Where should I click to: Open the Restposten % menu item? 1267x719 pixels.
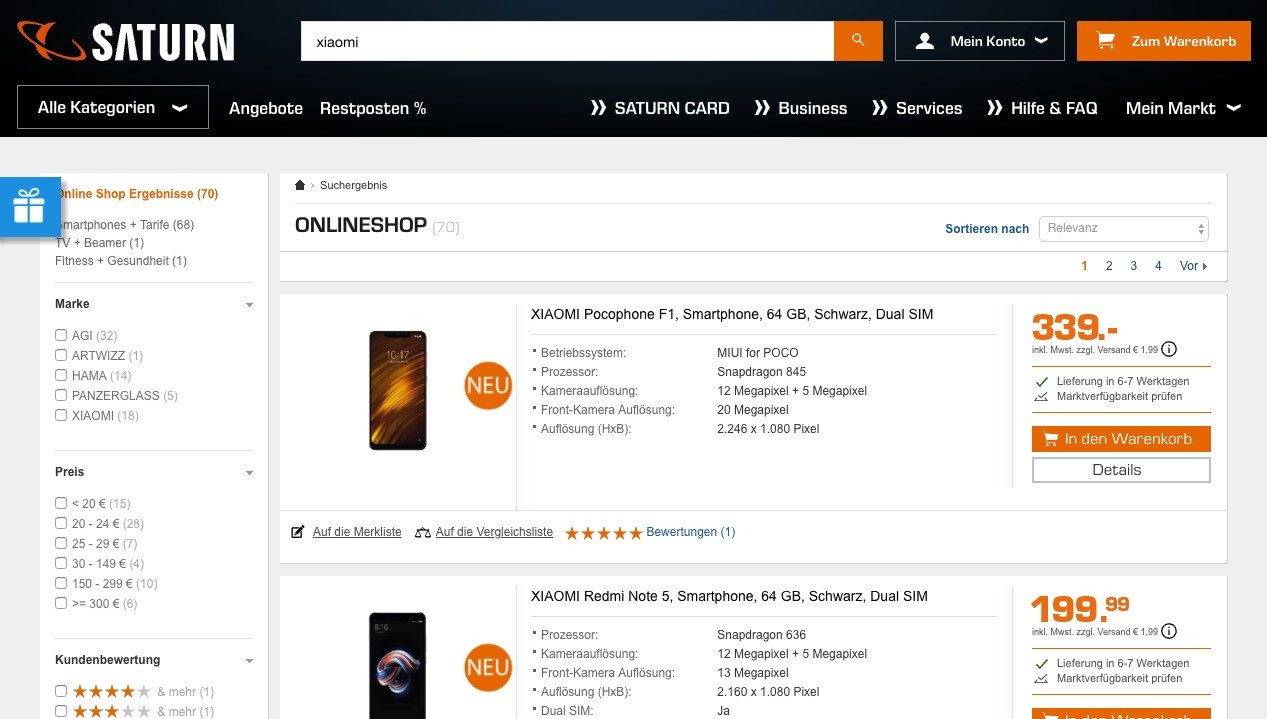(x=373, y=108)
